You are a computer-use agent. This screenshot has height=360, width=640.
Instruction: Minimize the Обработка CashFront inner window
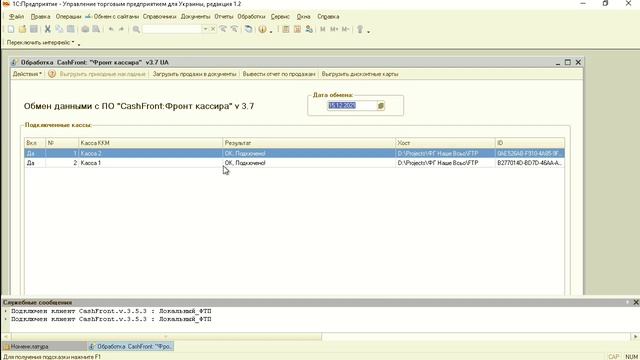point(558,62)
